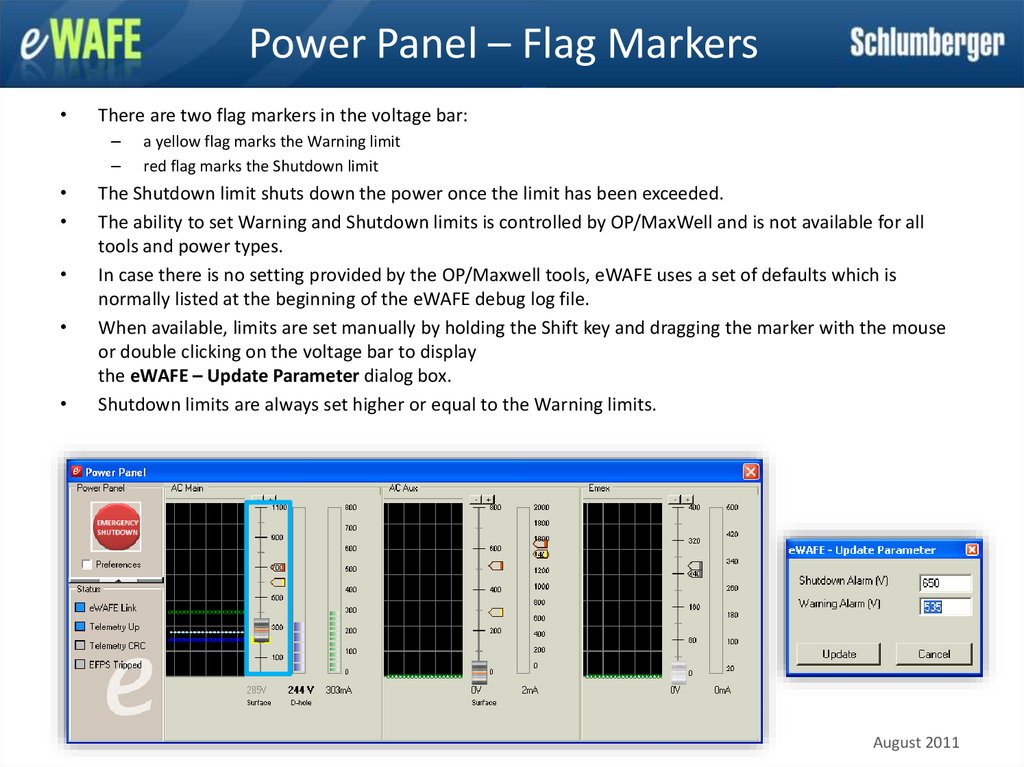The image size is (1024, 767).
Task: Click the Warning Alarm (V) input field
Action: 946,606
